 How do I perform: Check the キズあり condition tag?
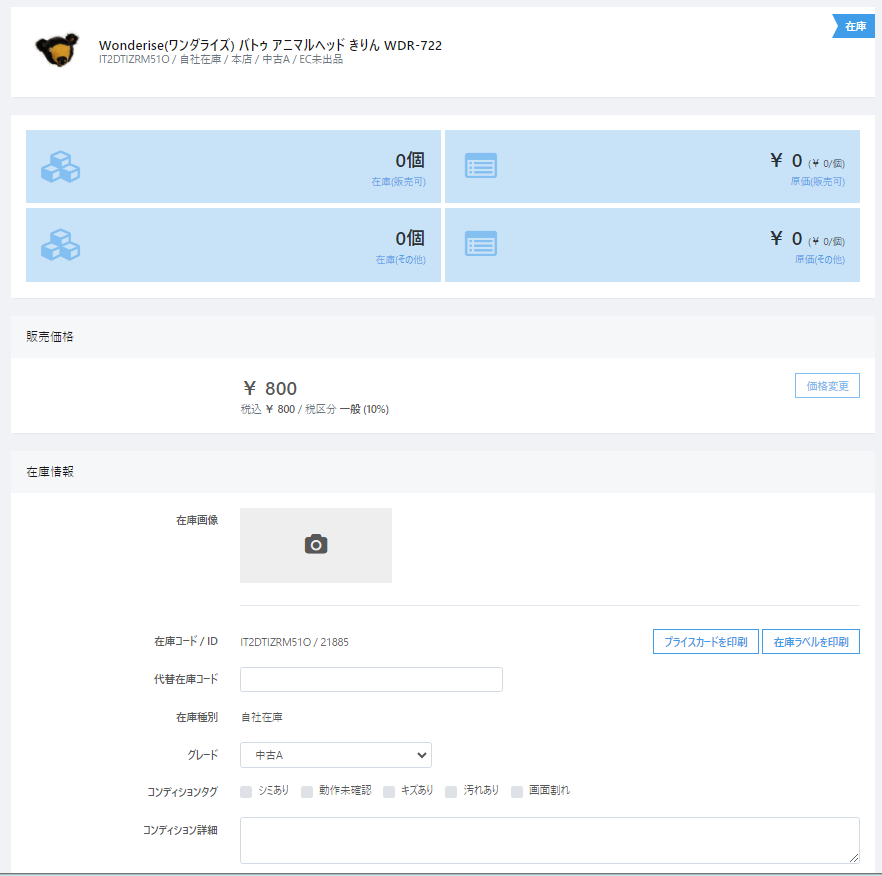[389, 792]
